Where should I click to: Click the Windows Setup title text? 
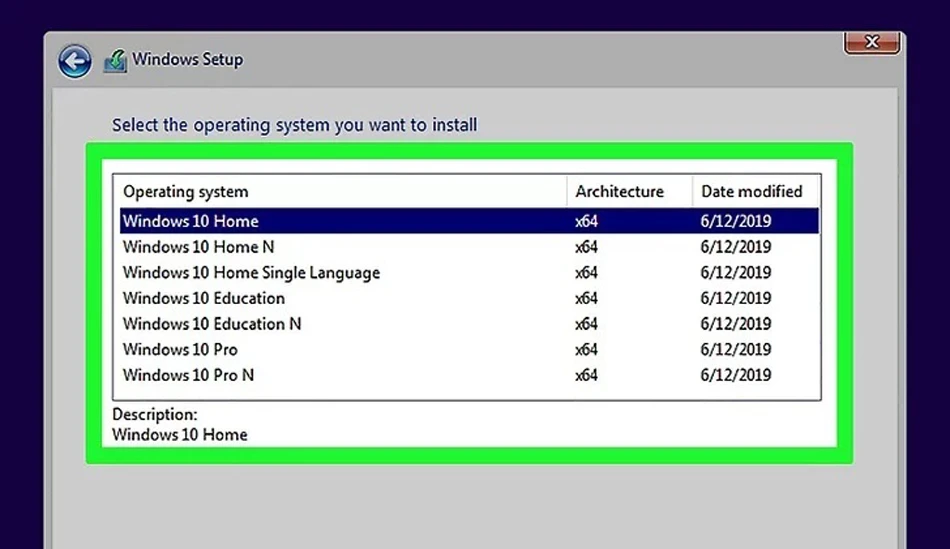pos(188,59)
